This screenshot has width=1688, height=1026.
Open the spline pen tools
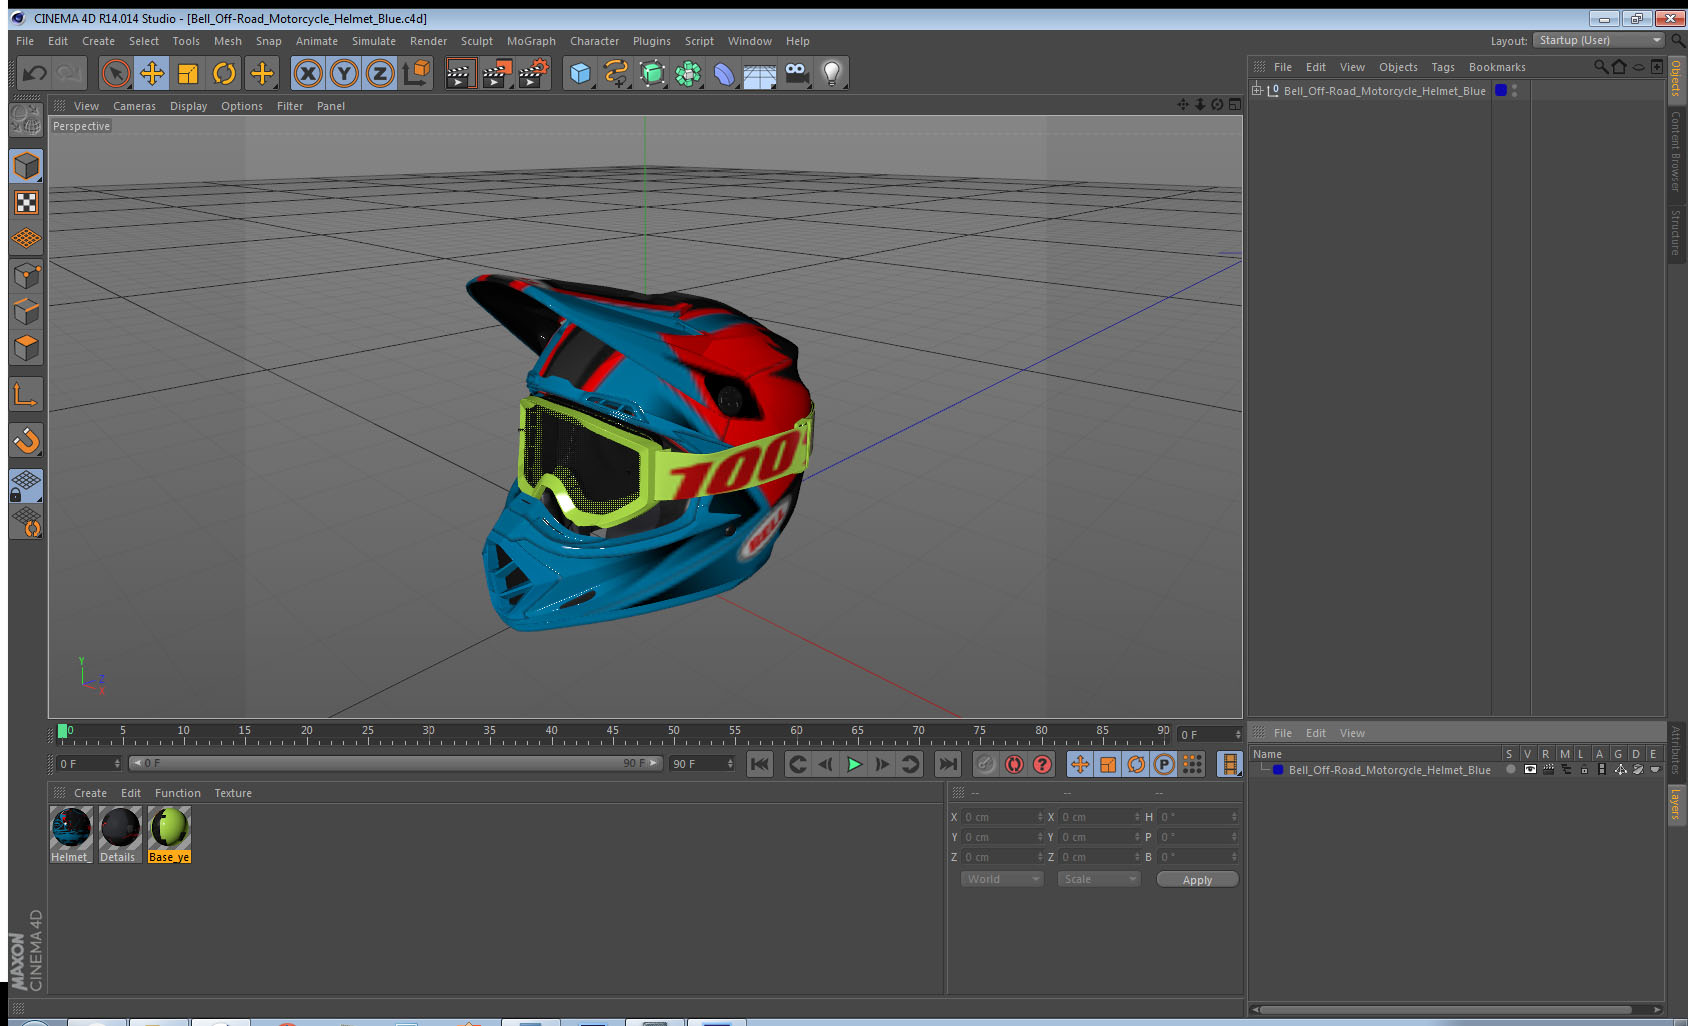616,73
